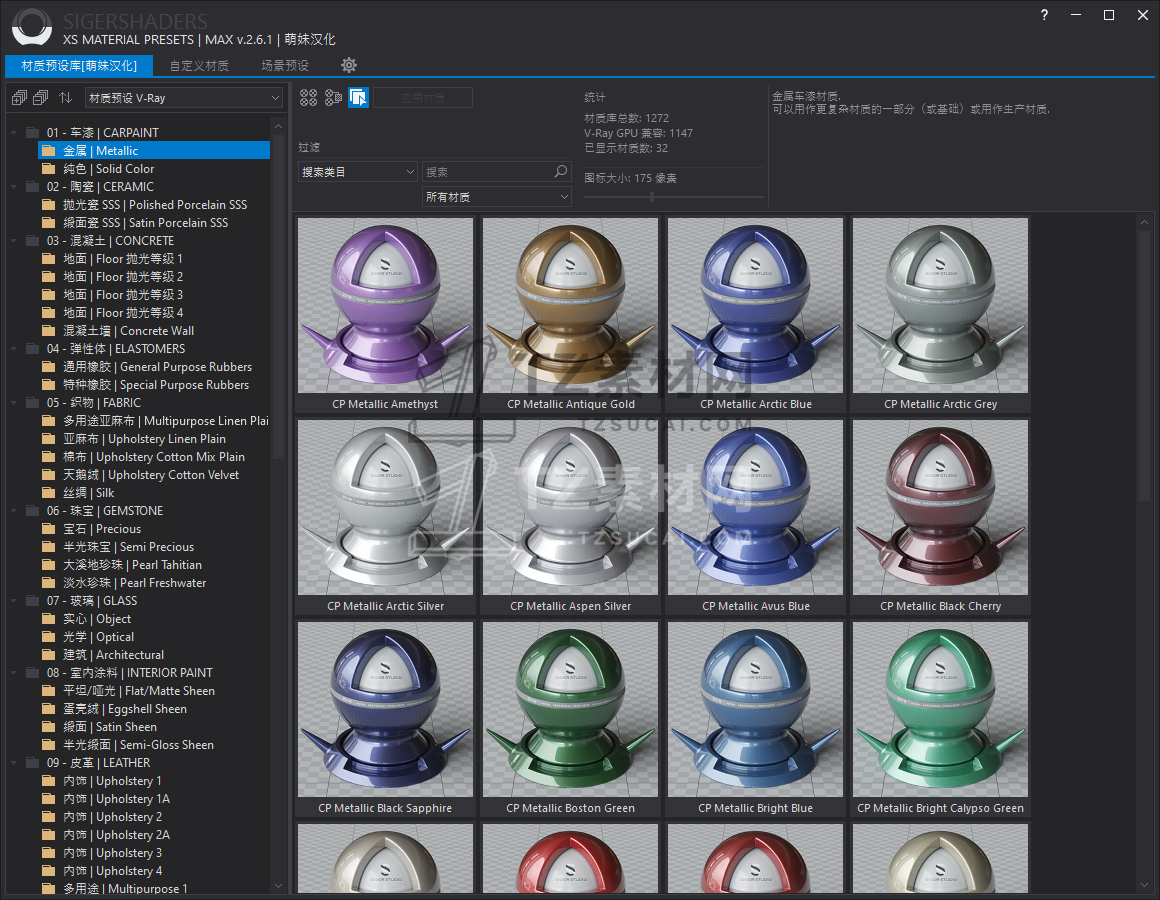
Task: Click the folder icon beside General Purpose Rubbers
Action: coord(49,367)
